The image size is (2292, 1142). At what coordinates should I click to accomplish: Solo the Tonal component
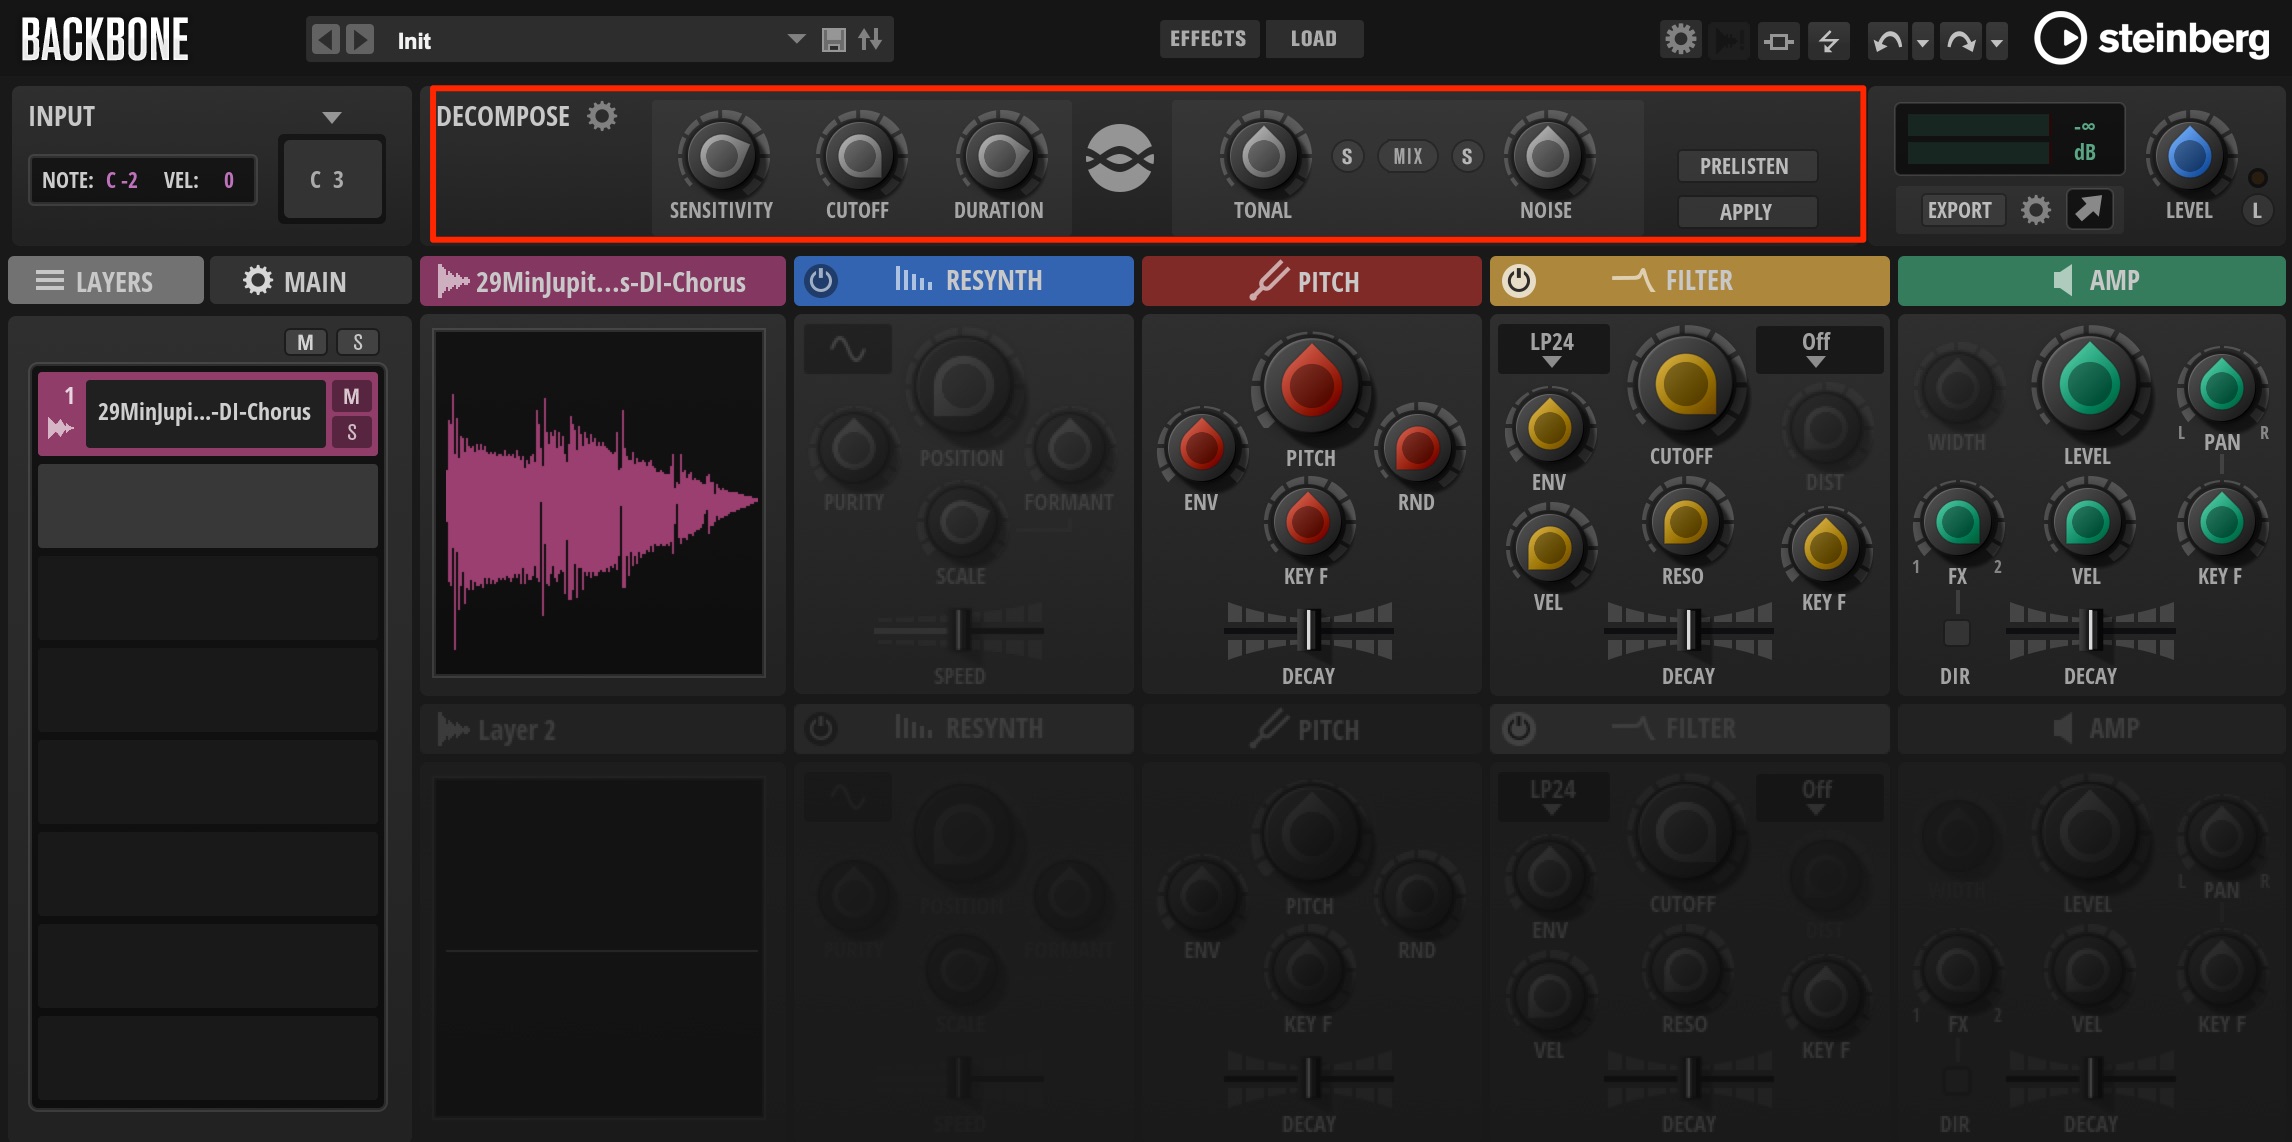(x=1347, y=156)
